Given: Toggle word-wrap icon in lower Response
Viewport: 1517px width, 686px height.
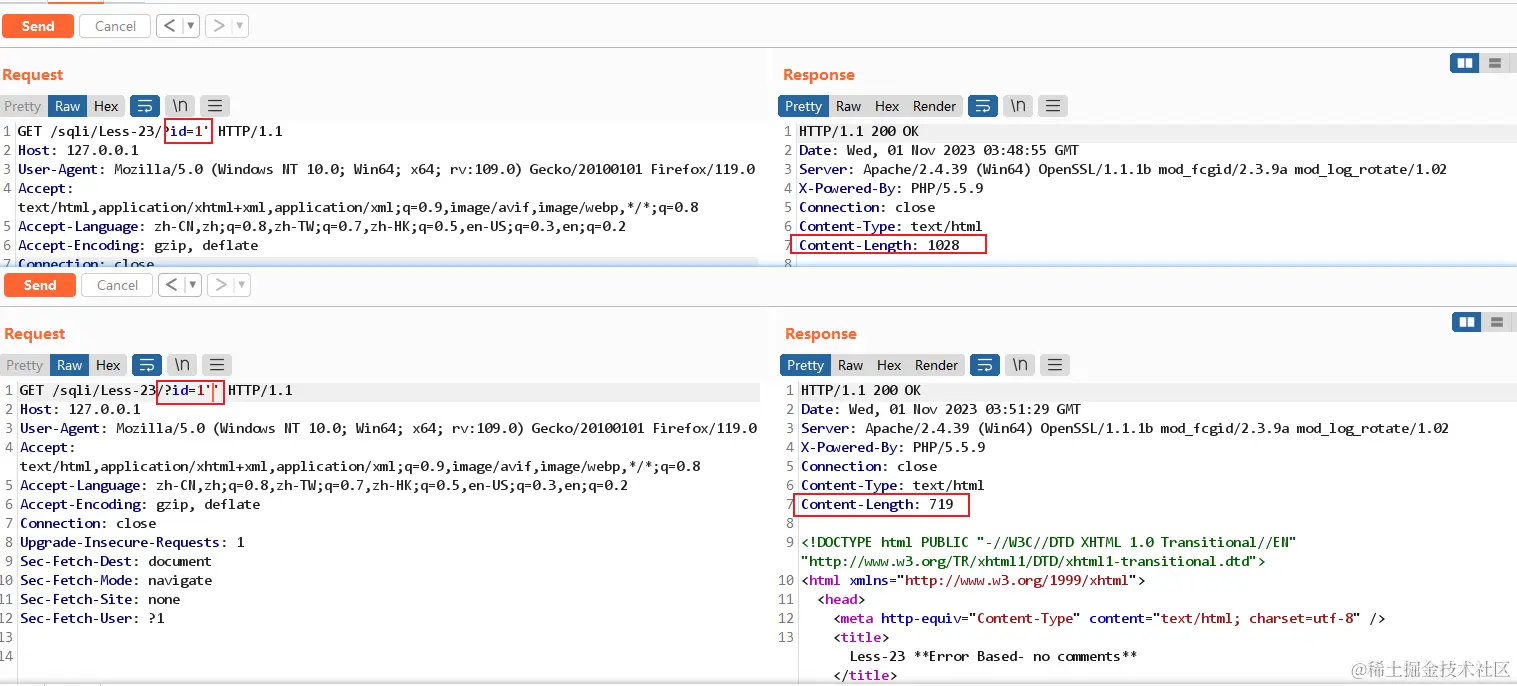Looking at the screenshot, I should coord(985,365).
